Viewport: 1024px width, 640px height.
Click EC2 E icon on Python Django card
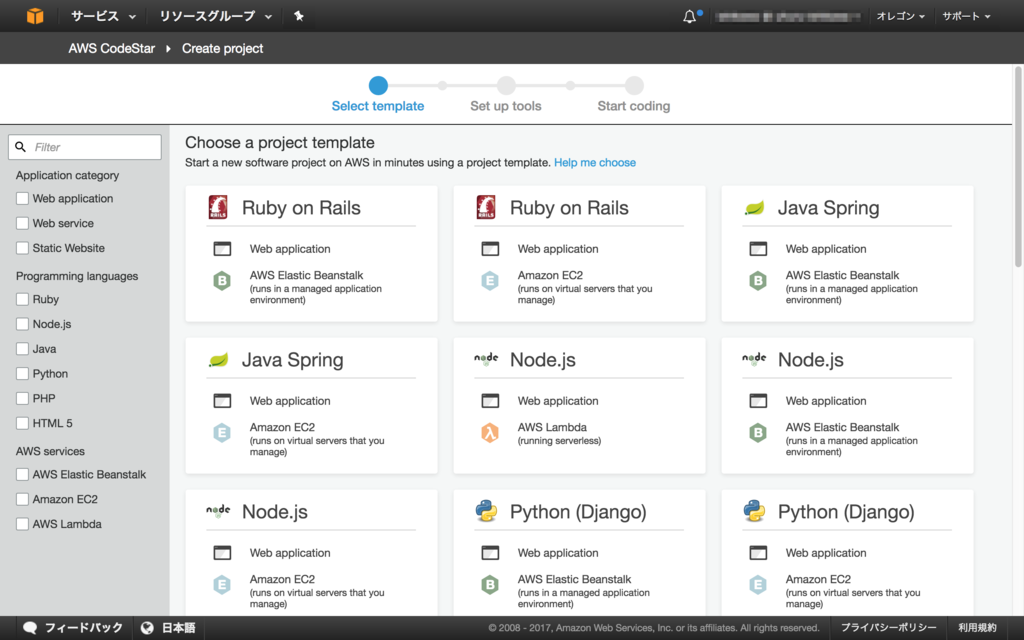point(758,584)
